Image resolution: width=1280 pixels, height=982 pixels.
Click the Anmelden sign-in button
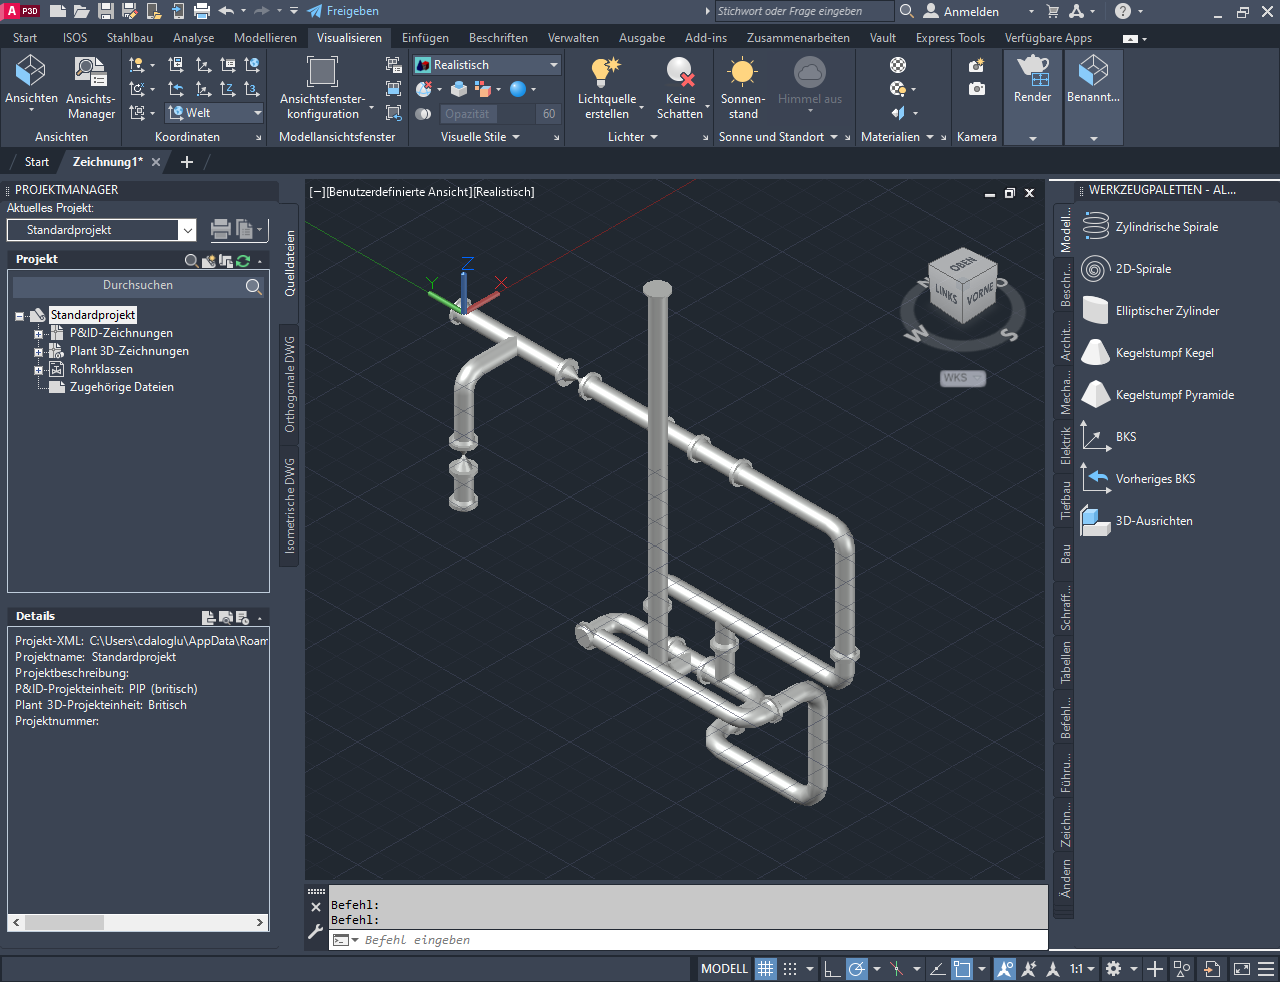[x=961, y=11]
